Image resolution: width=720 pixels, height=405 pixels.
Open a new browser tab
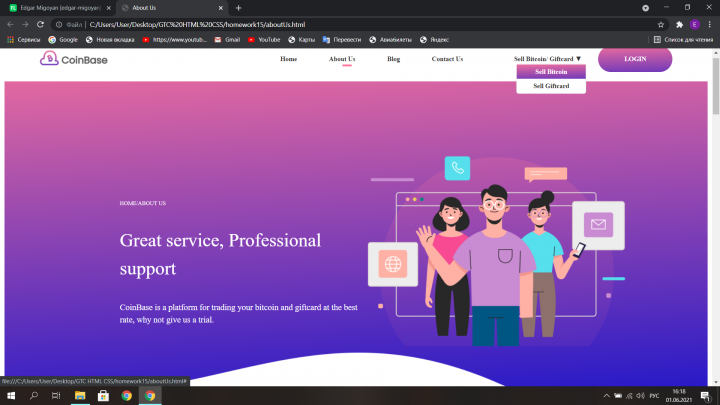[x=238, y=8]
